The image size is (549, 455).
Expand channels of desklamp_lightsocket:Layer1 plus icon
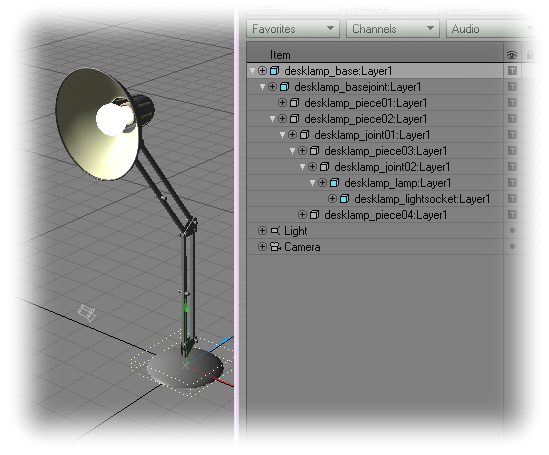332,198
